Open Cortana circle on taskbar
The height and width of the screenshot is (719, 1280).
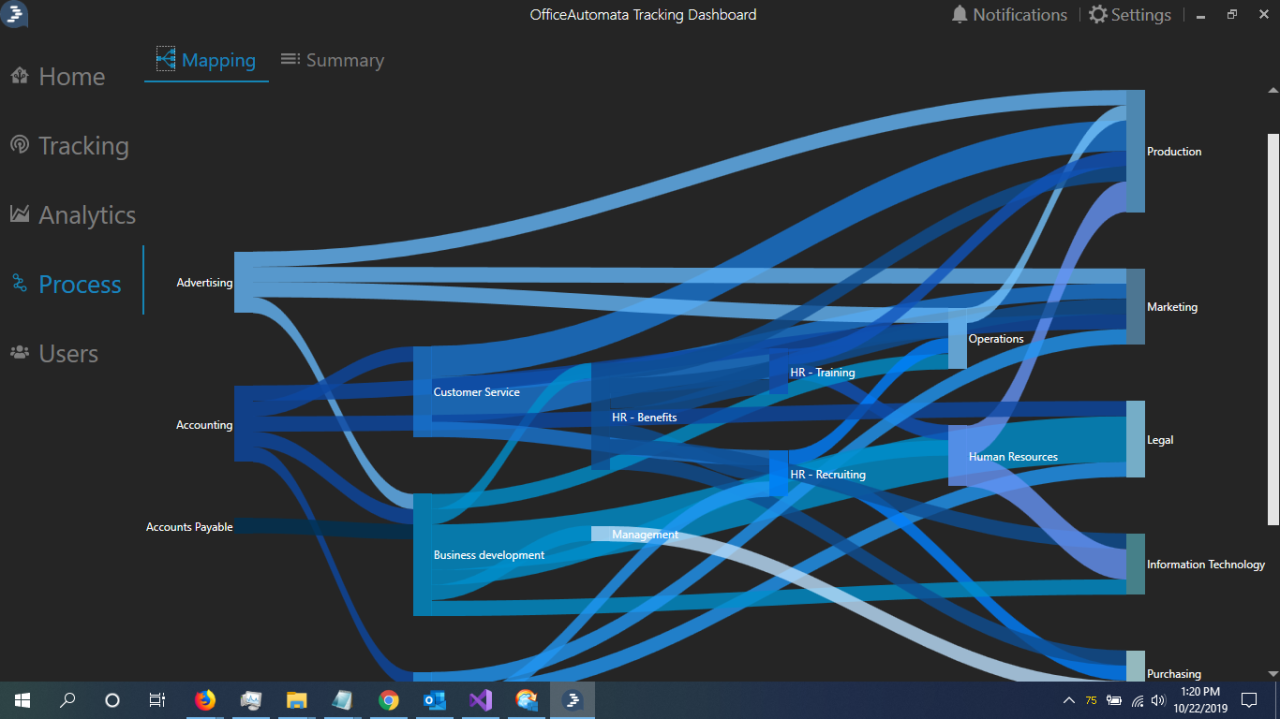coord(112,700)
